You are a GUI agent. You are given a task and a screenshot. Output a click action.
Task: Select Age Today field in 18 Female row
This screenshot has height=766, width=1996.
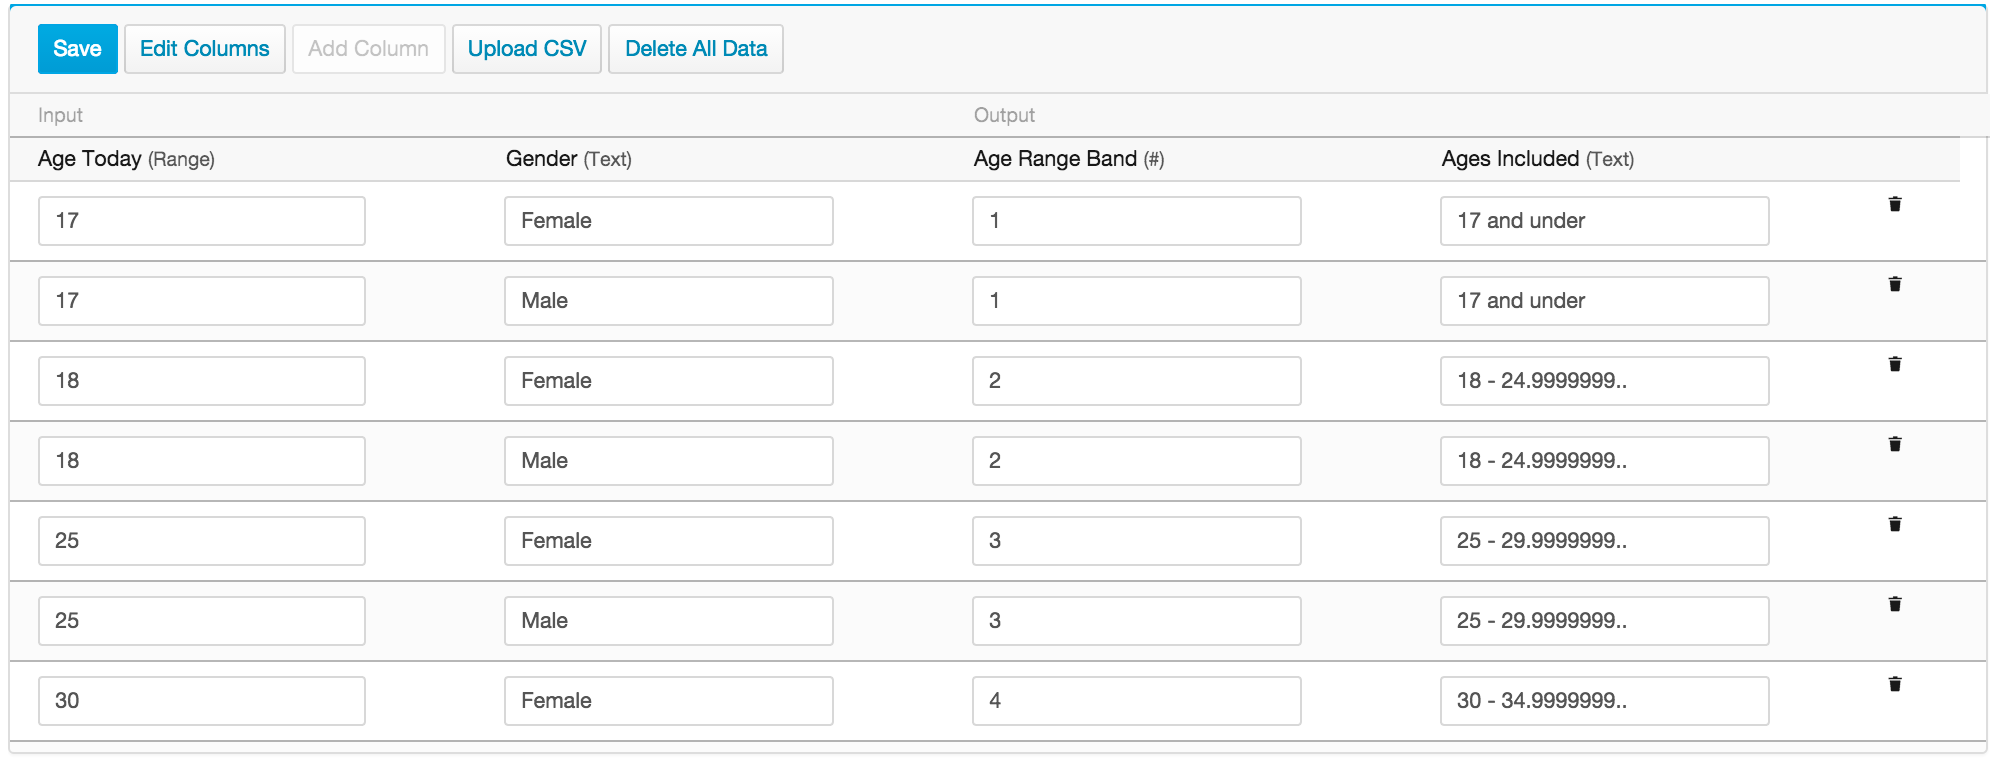(202, 381)
